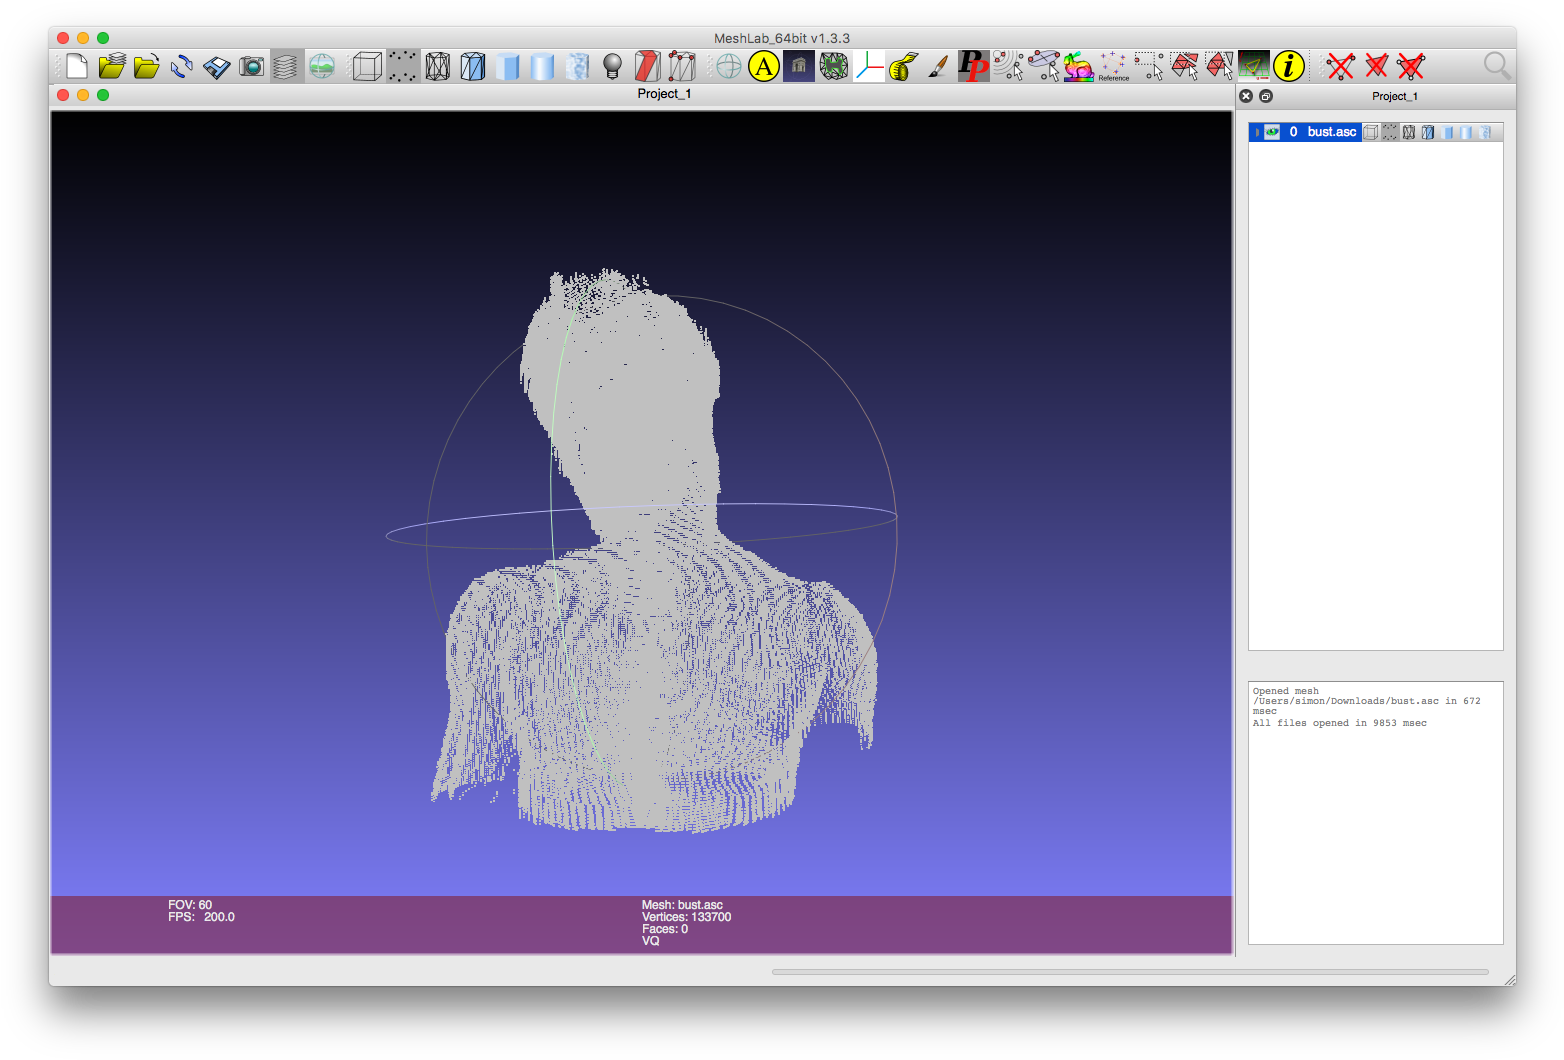Show raster mode globe icon
1564x1060 pixels.
(321, 67)
